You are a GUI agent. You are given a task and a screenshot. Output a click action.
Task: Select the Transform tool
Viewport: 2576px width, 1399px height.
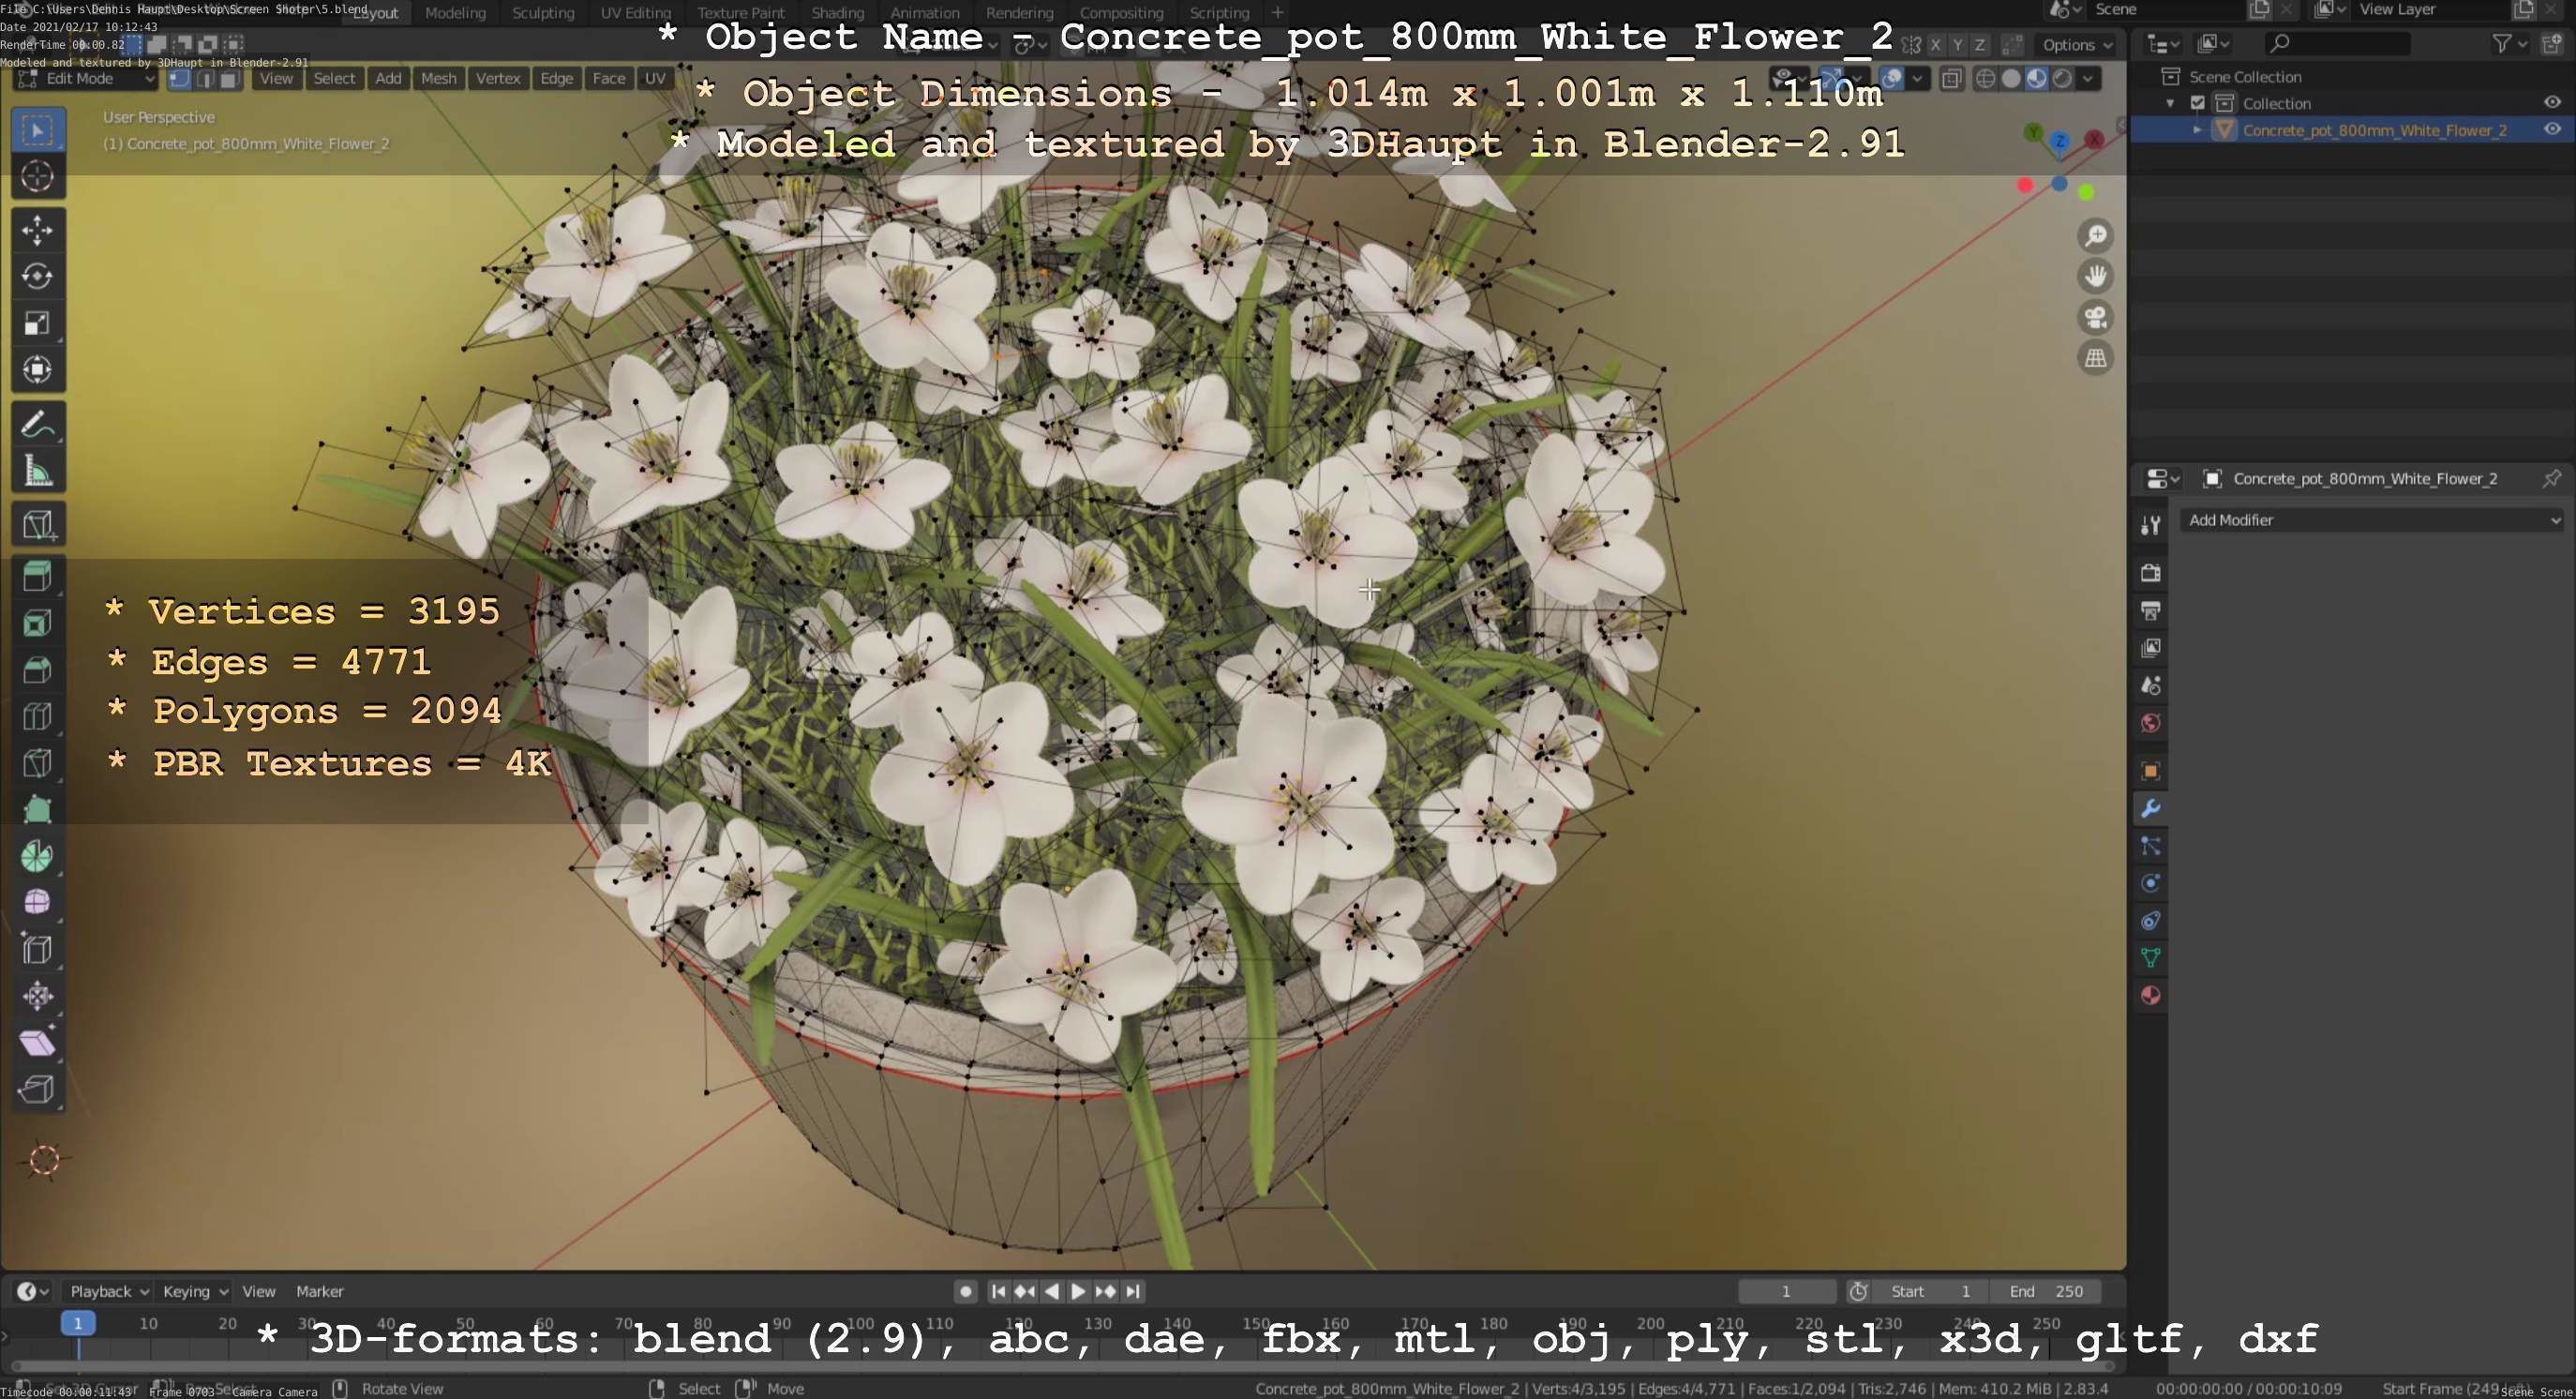[x=38, y=370]
